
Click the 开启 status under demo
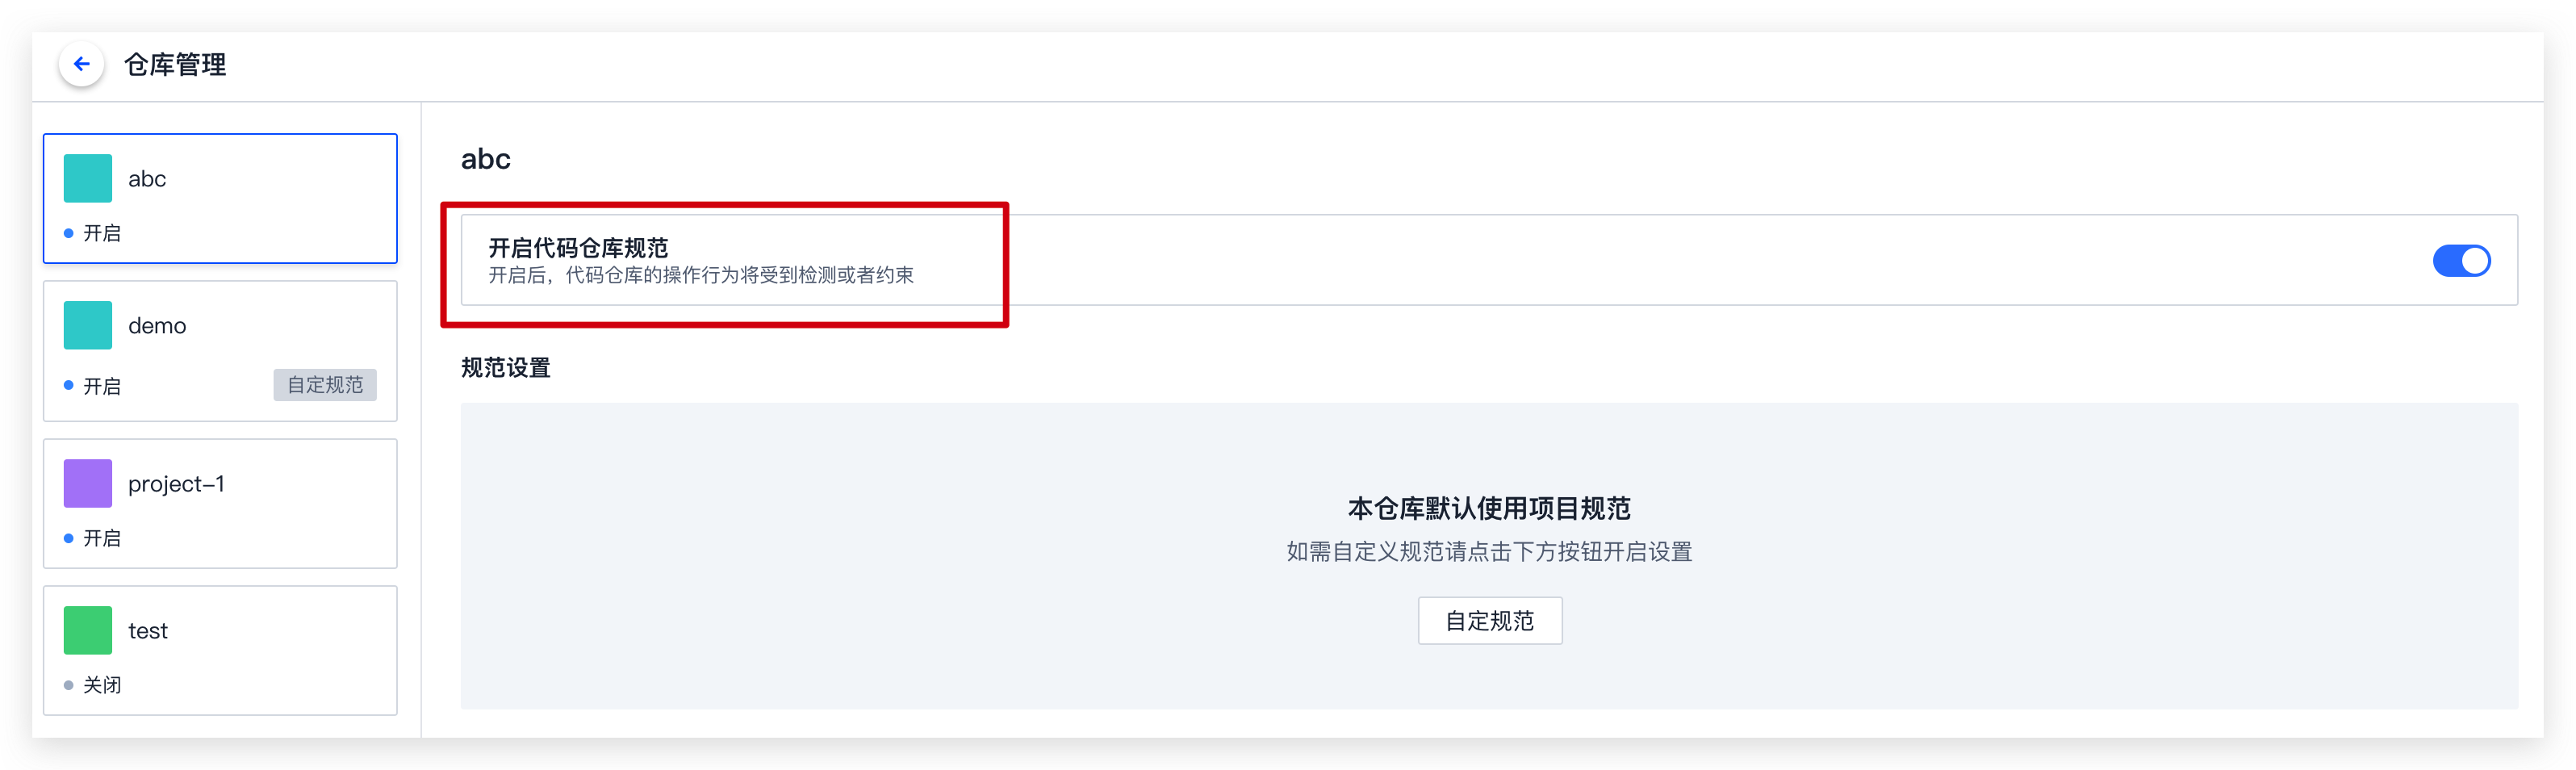pyautogui.click(x=102, y=386)
